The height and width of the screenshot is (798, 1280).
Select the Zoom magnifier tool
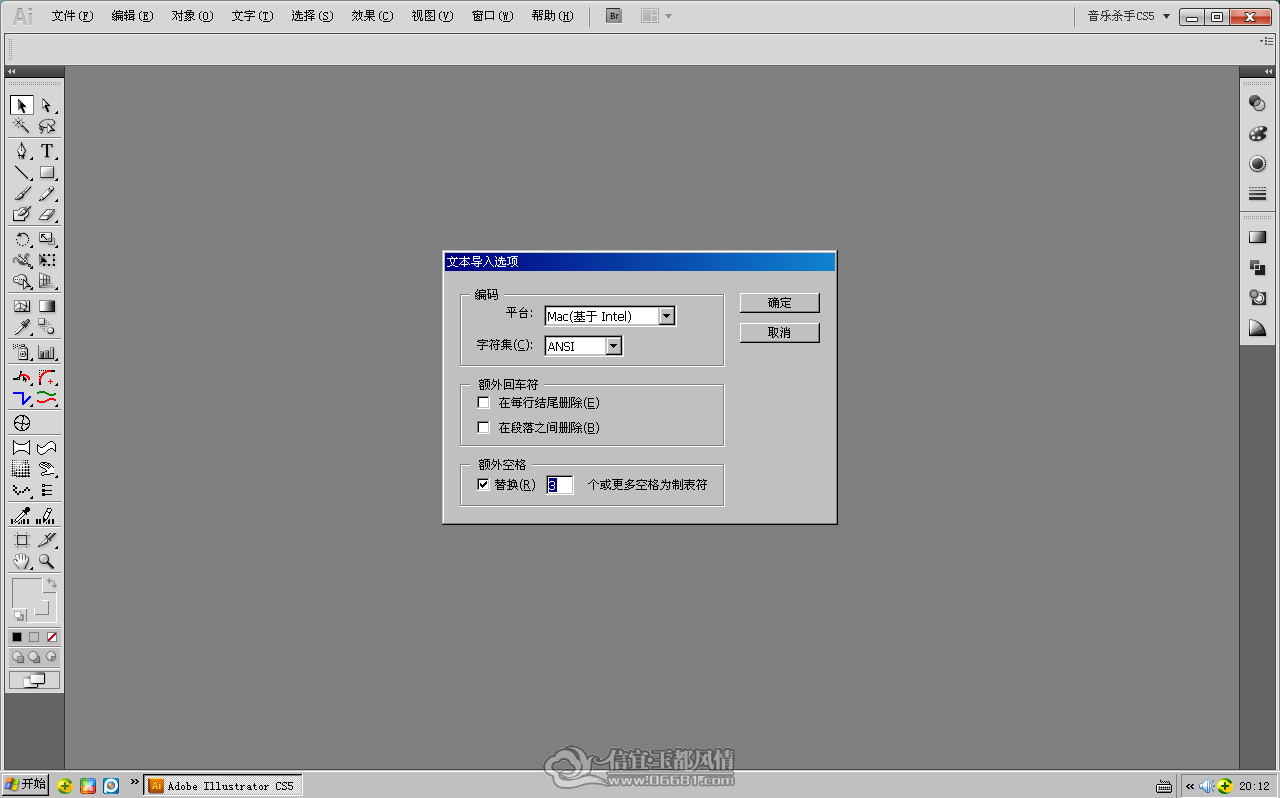click(47, 561)
